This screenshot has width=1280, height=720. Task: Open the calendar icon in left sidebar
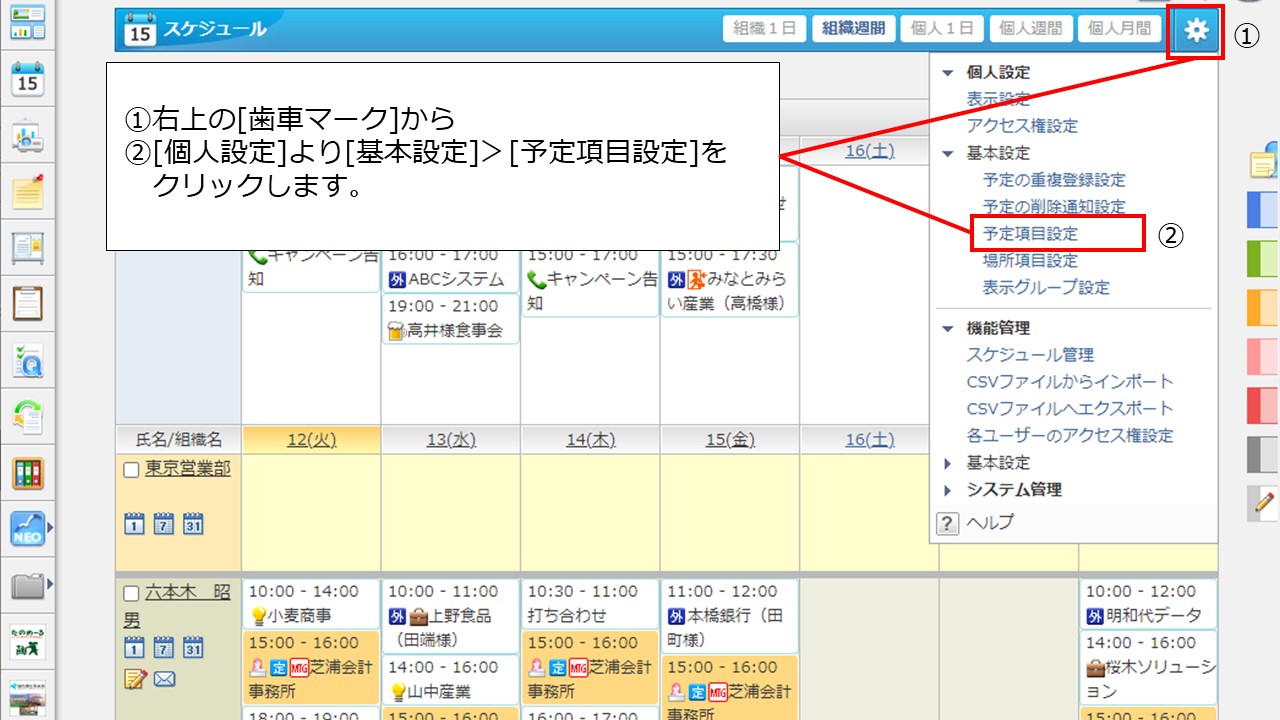(x=28, y=78)
